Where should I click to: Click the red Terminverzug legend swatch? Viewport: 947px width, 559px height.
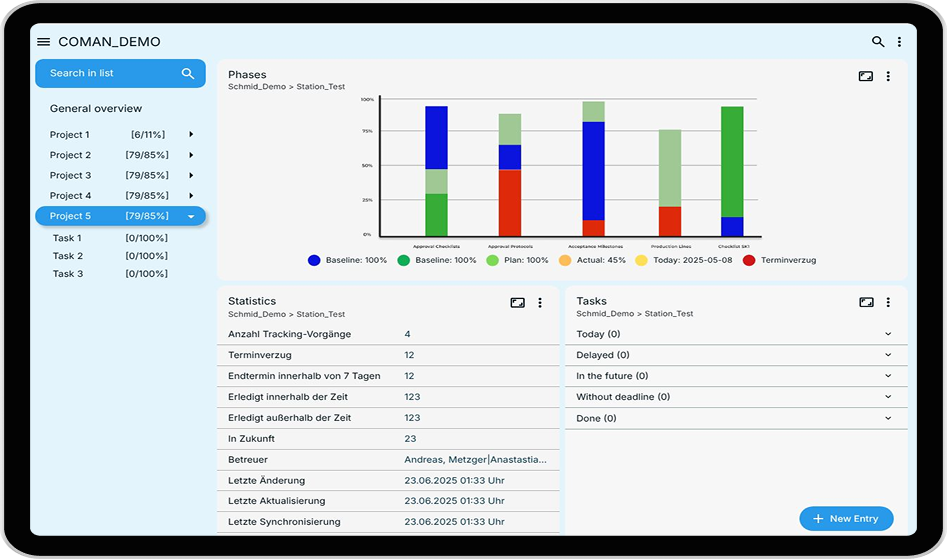pyautogui.click(x=749, y=260)
